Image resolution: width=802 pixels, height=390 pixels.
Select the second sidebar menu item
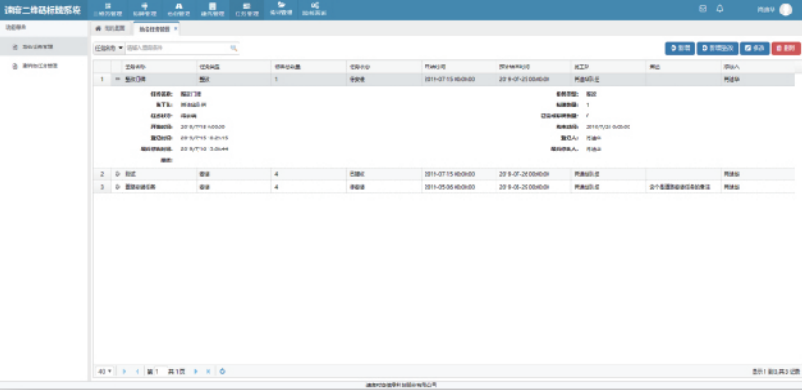point(44,66)
